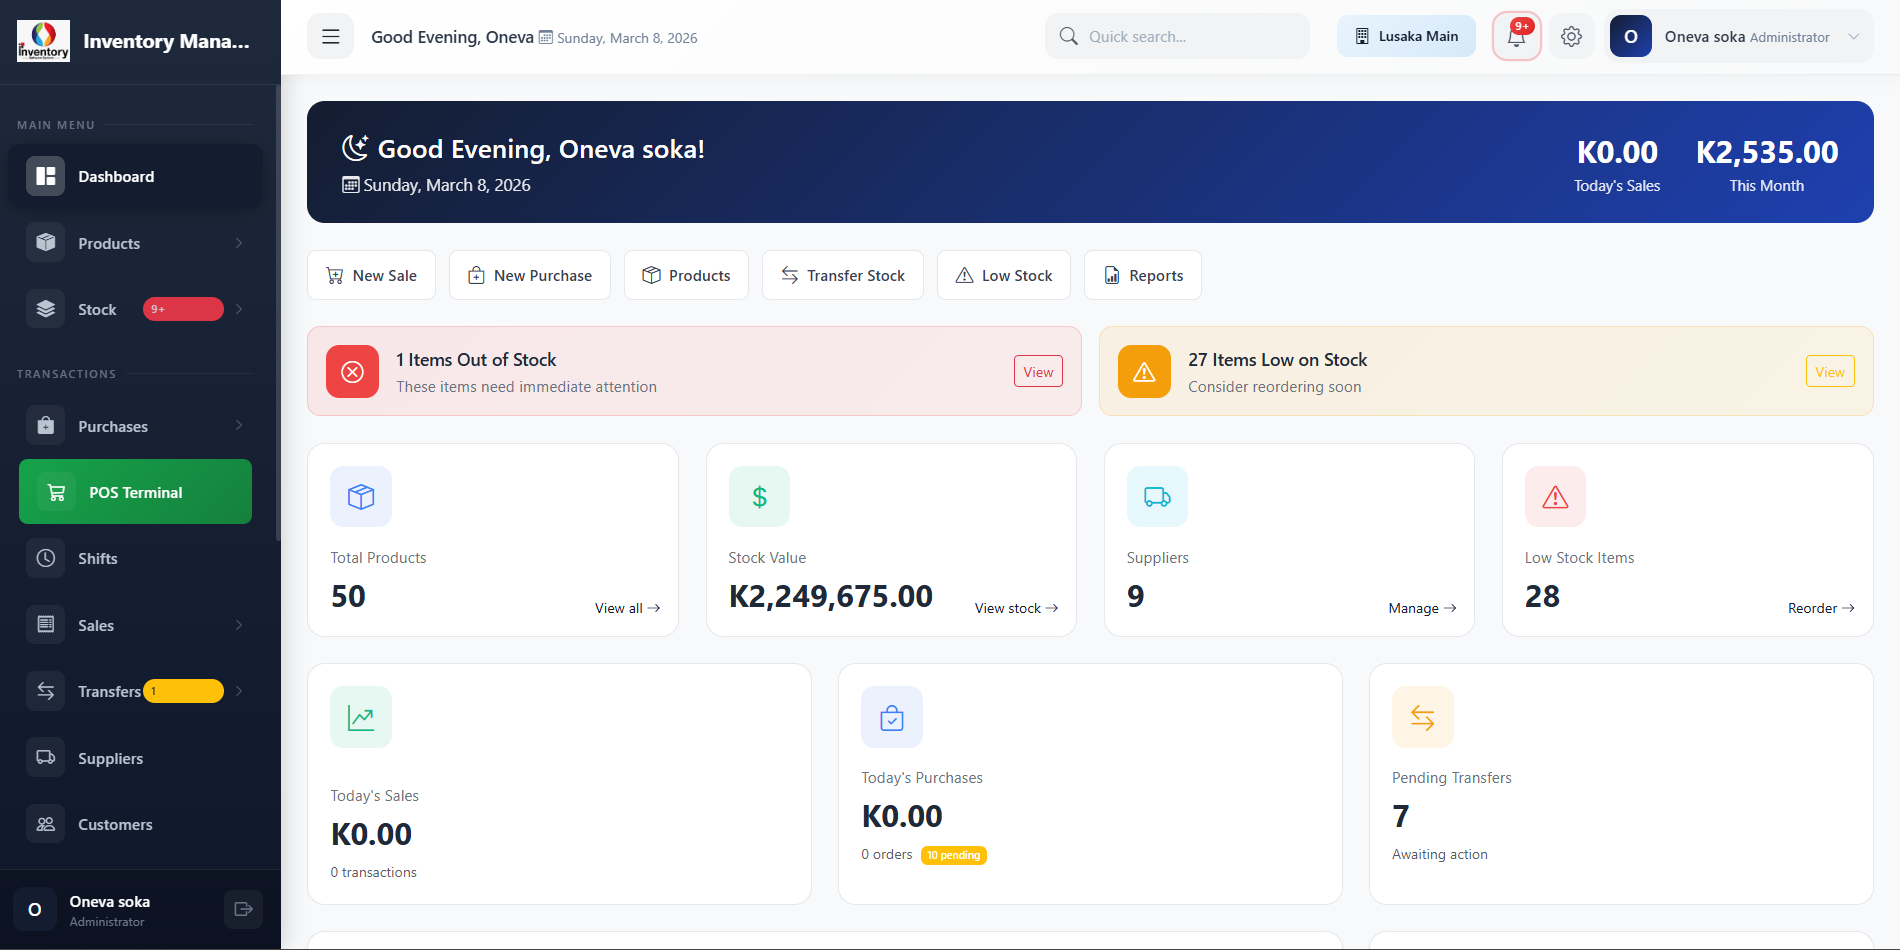Click View on the Items Out of Stock alert
This screenshot has height=950, width=1900.
coord(1038,371)
